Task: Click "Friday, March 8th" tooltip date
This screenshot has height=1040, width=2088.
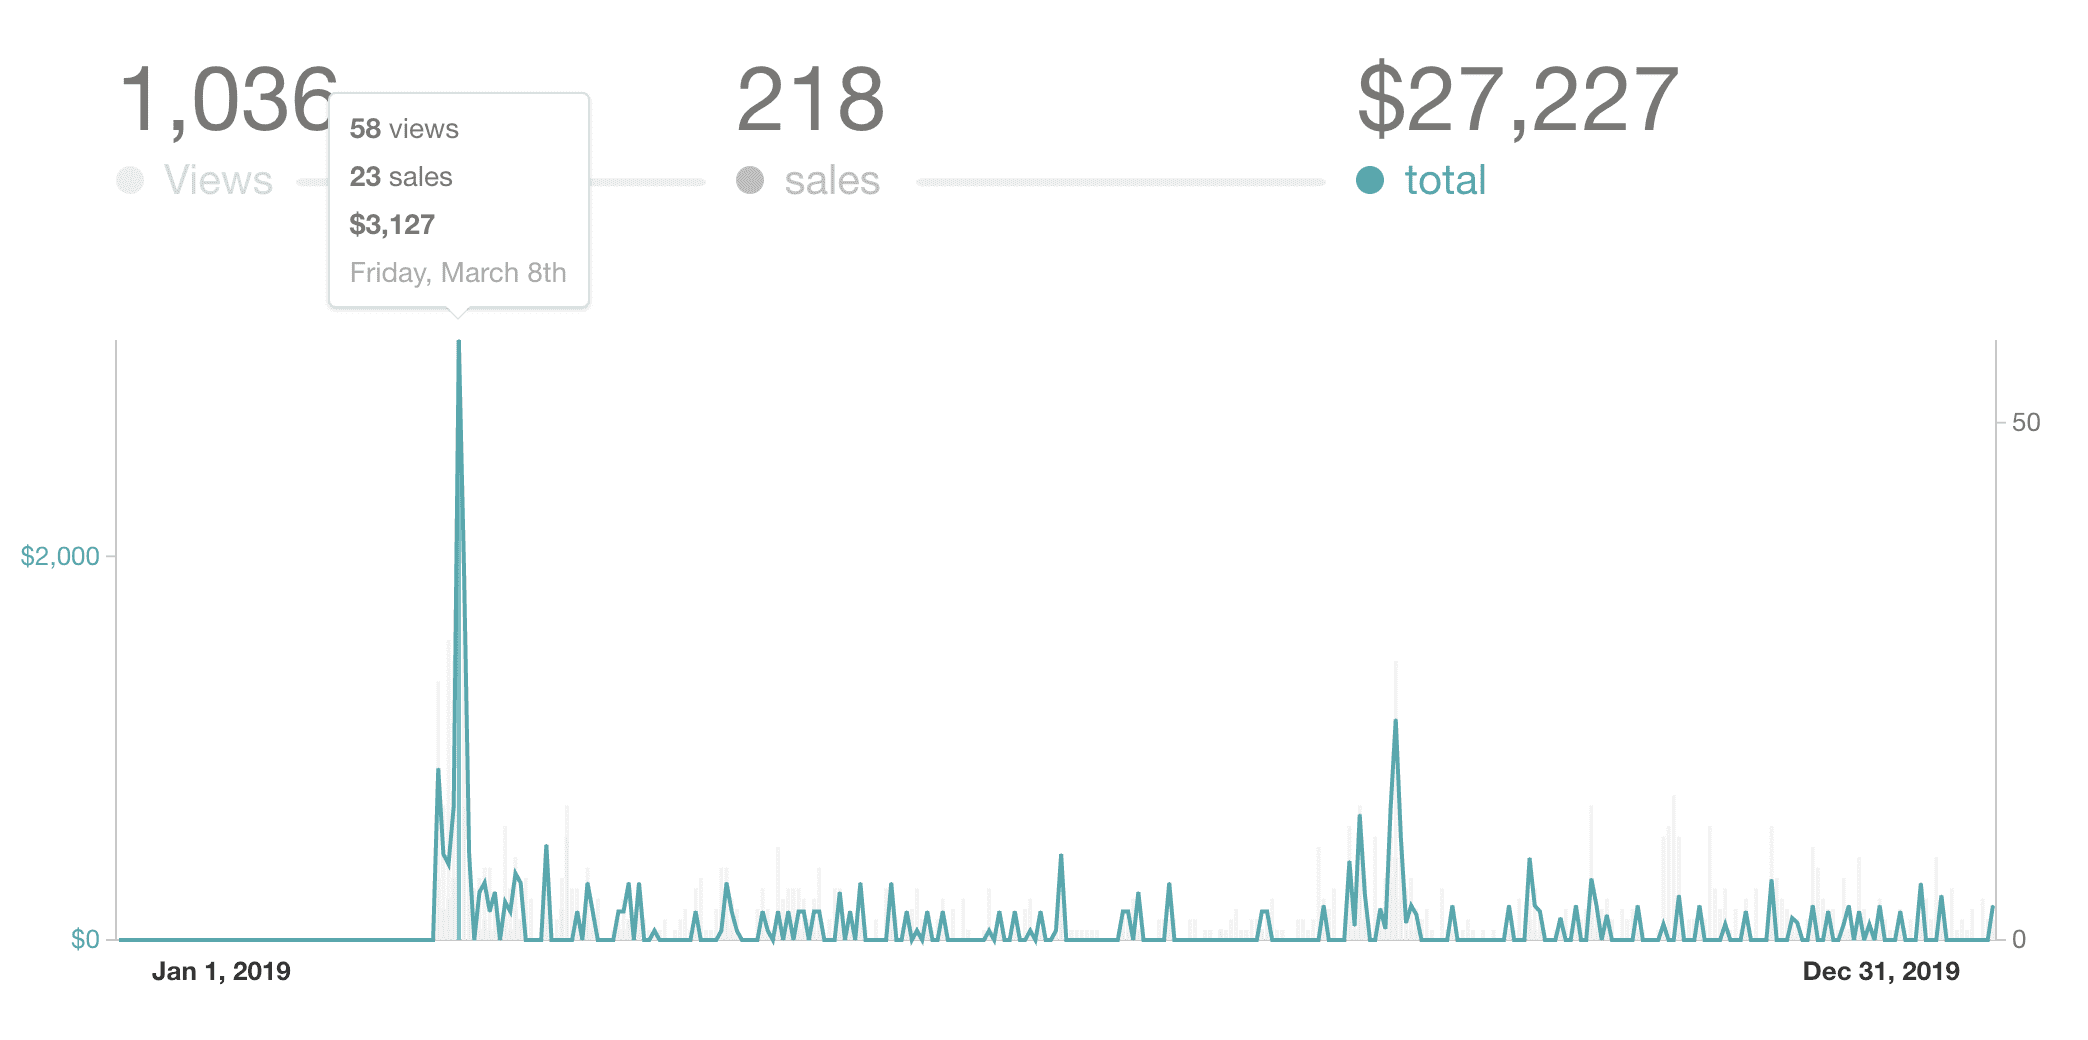Action: pyautogui.click(x=458, y=273)
